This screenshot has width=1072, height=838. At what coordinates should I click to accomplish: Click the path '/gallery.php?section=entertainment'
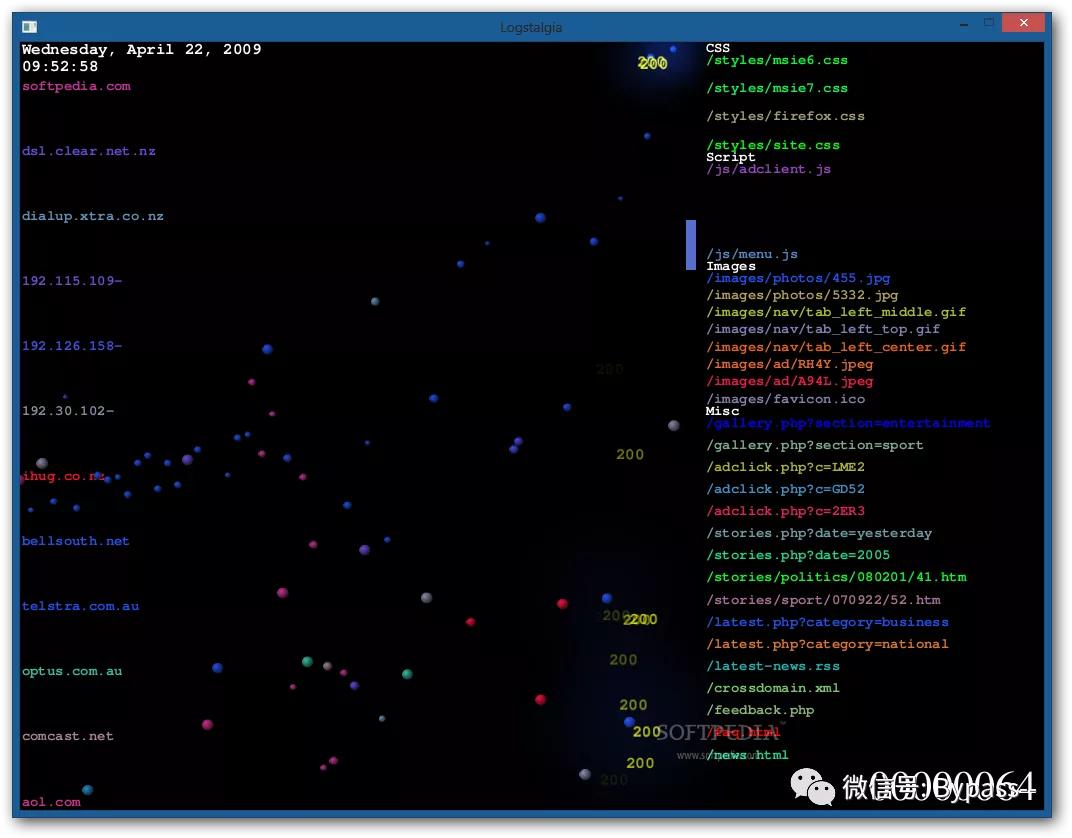848,423
